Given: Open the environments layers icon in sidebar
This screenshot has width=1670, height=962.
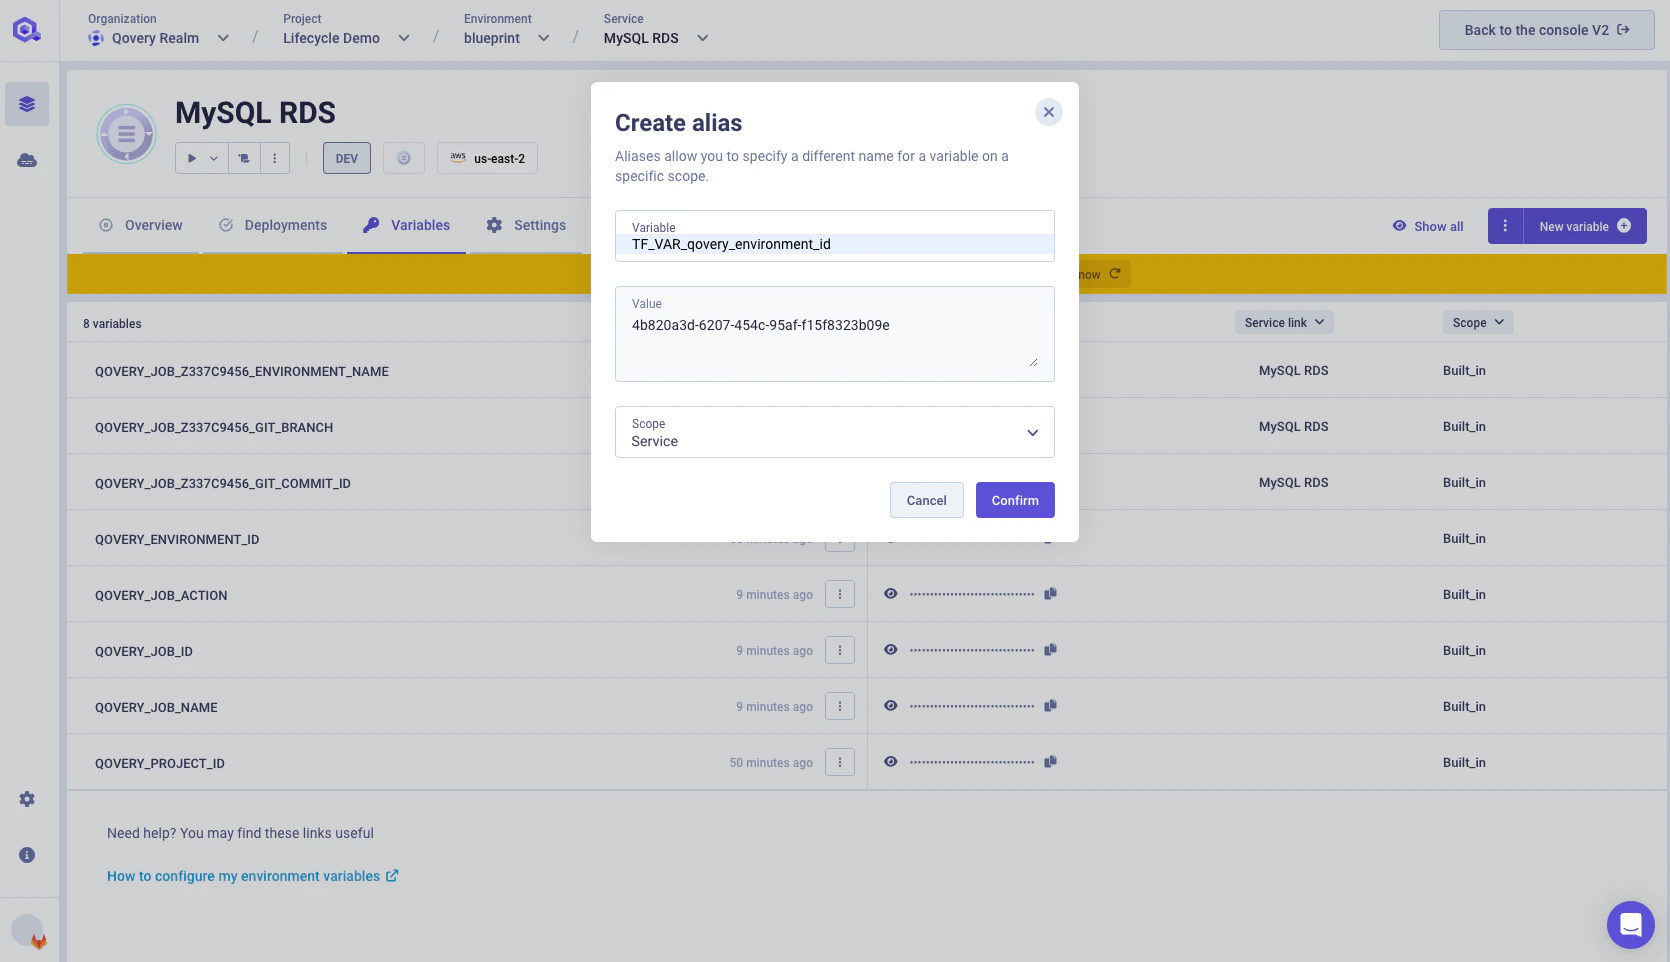Looking at the screenshot, I should coord(27,104).
